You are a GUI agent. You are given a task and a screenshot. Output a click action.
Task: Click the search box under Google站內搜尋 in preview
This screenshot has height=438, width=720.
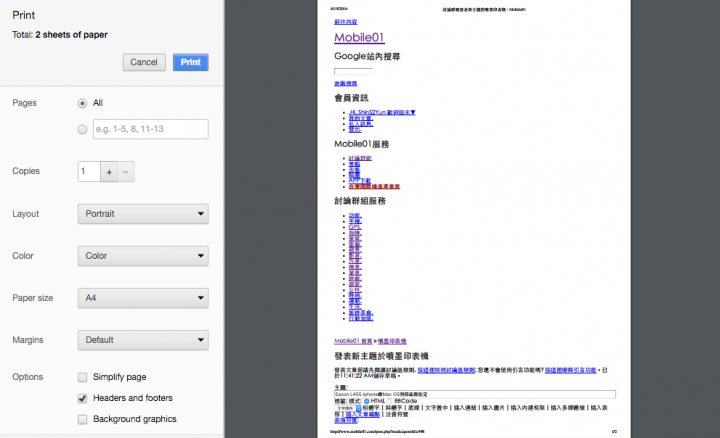point(353,71)
